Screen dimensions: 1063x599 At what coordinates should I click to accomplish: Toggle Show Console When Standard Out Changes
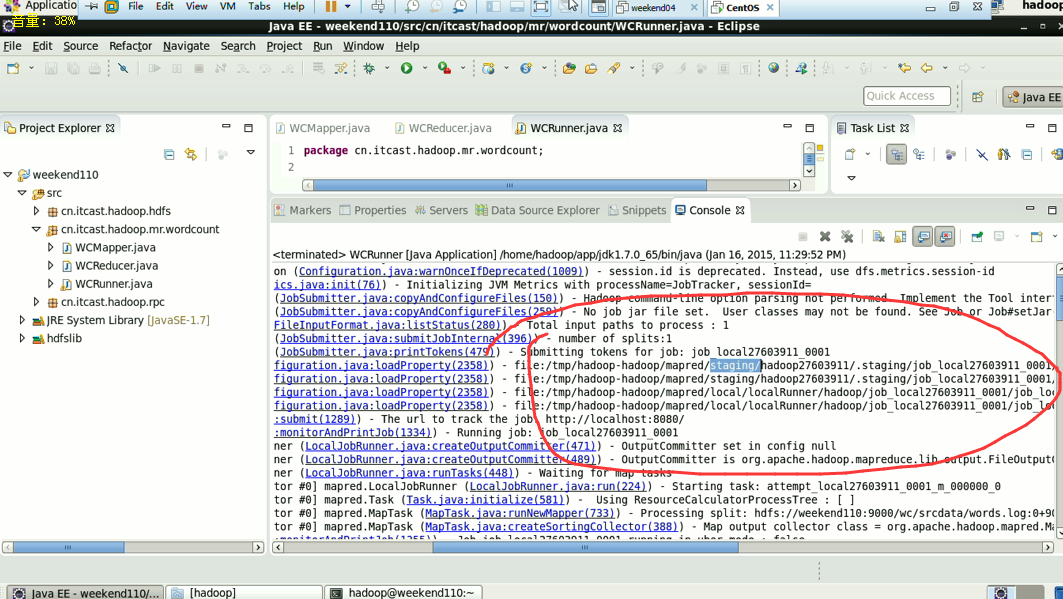point(923,236)
